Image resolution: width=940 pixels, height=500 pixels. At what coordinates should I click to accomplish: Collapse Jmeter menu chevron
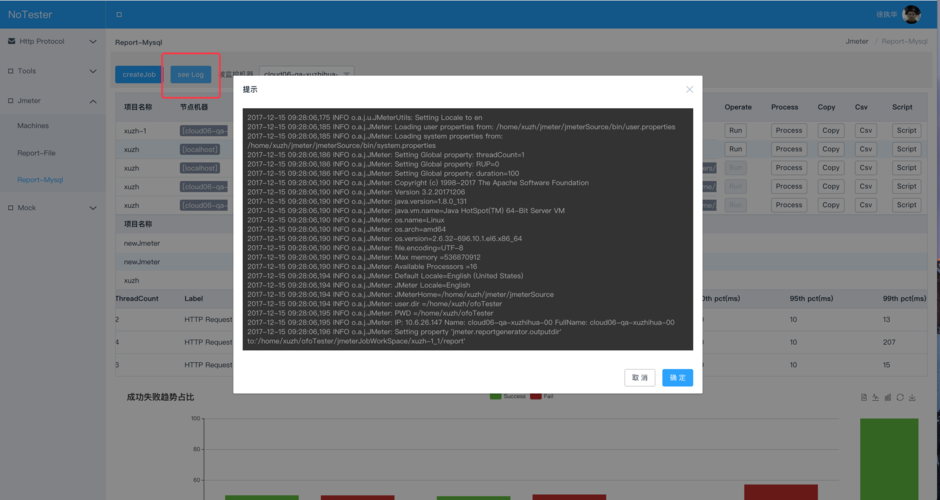pos(93,101)
